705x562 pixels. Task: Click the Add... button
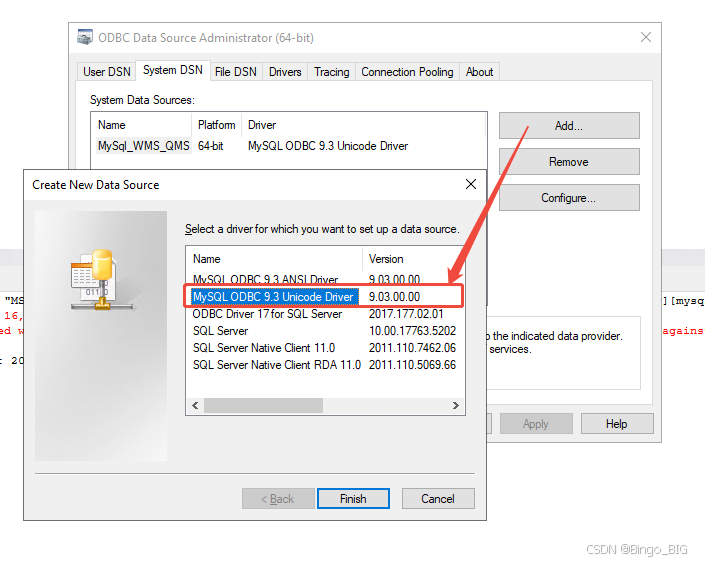pyautogui.click(x=569, y=125)
